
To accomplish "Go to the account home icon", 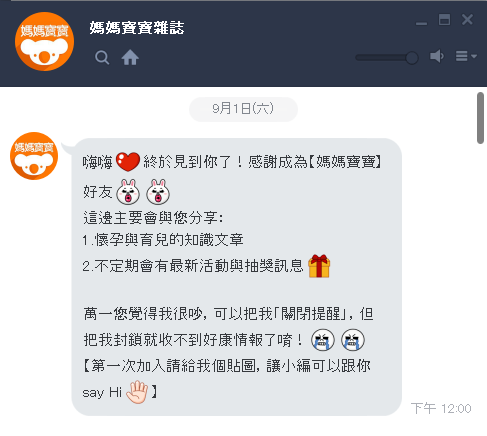I will 130,57.
